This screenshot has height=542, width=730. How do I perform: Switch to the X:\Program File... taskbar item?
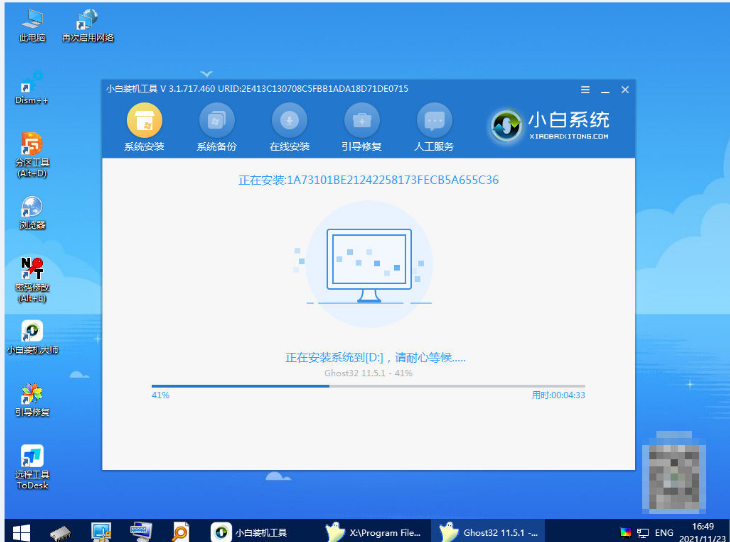(x=374, y=532)
